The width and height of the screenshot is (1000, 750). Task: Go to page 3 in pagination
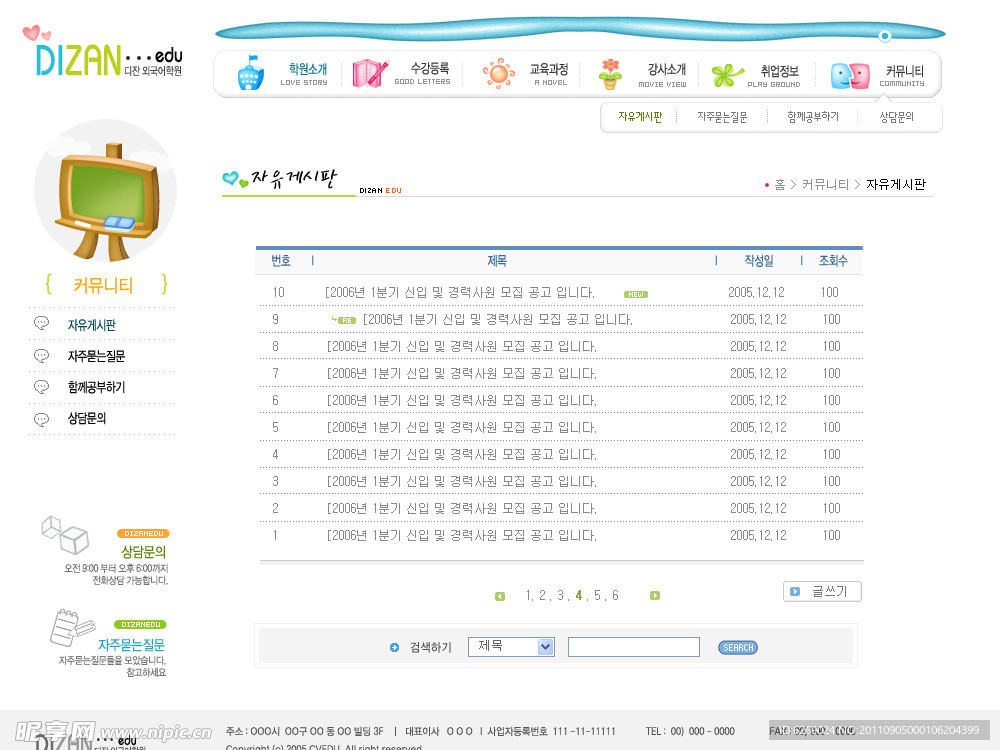tap(561, 595)
